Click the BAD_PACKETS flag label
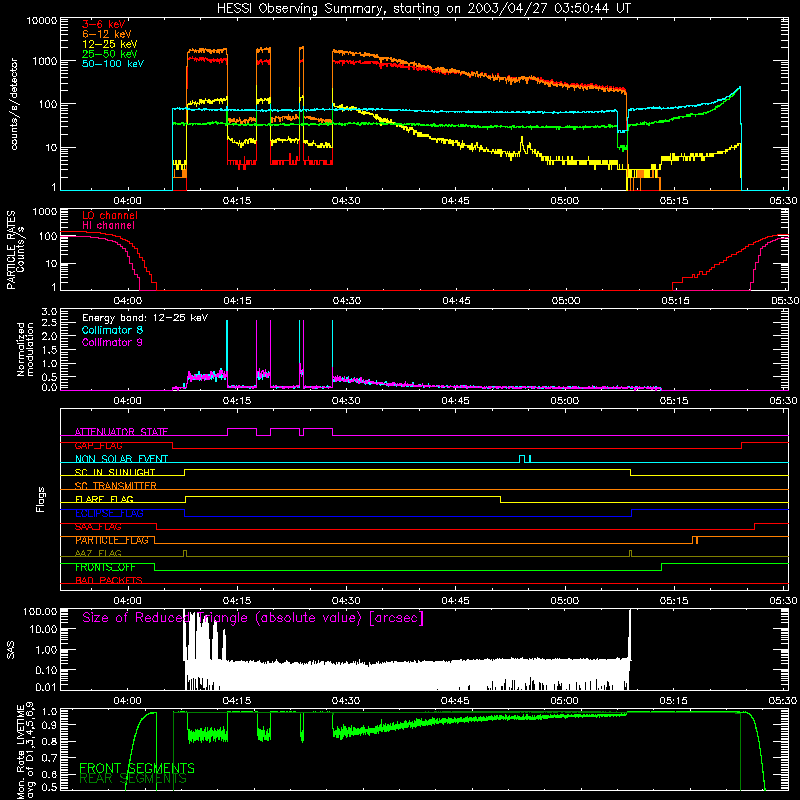Image resolution: width=800 pixels, height=800 pixels. coord(109,580)
